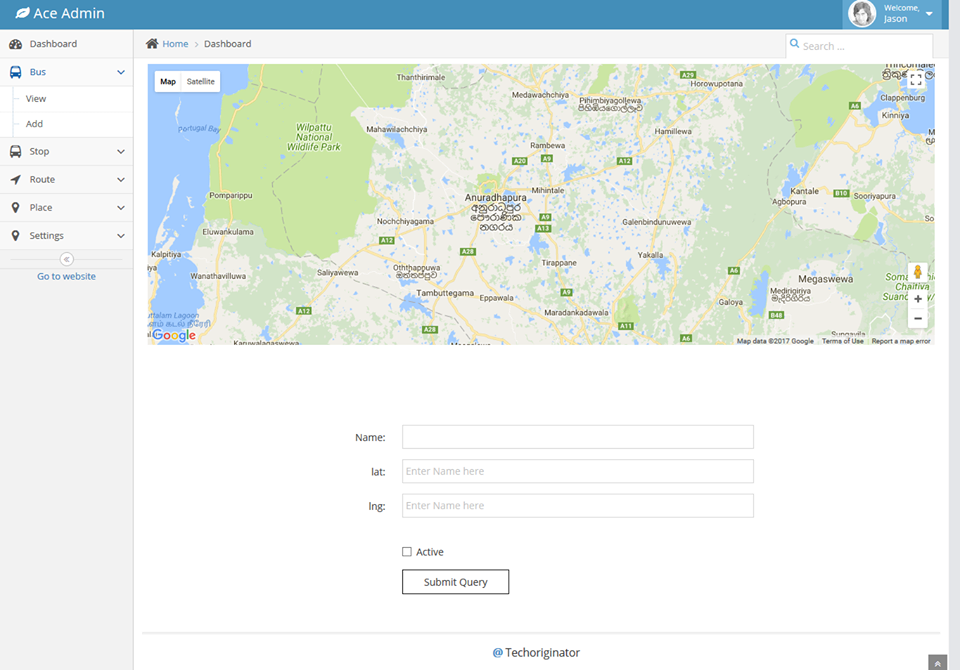This screenshot has width=960, height=670.
Task: Open the Welcome Jason user dropdown
Action: click(891, 13)
